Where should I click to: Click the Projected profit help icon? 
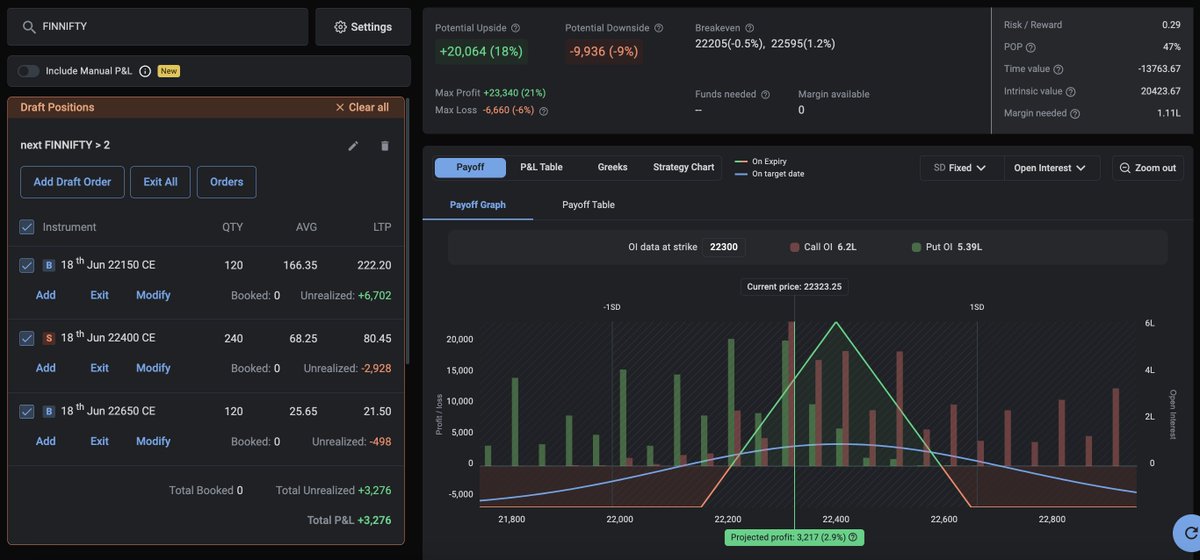(x=853, y=538)
